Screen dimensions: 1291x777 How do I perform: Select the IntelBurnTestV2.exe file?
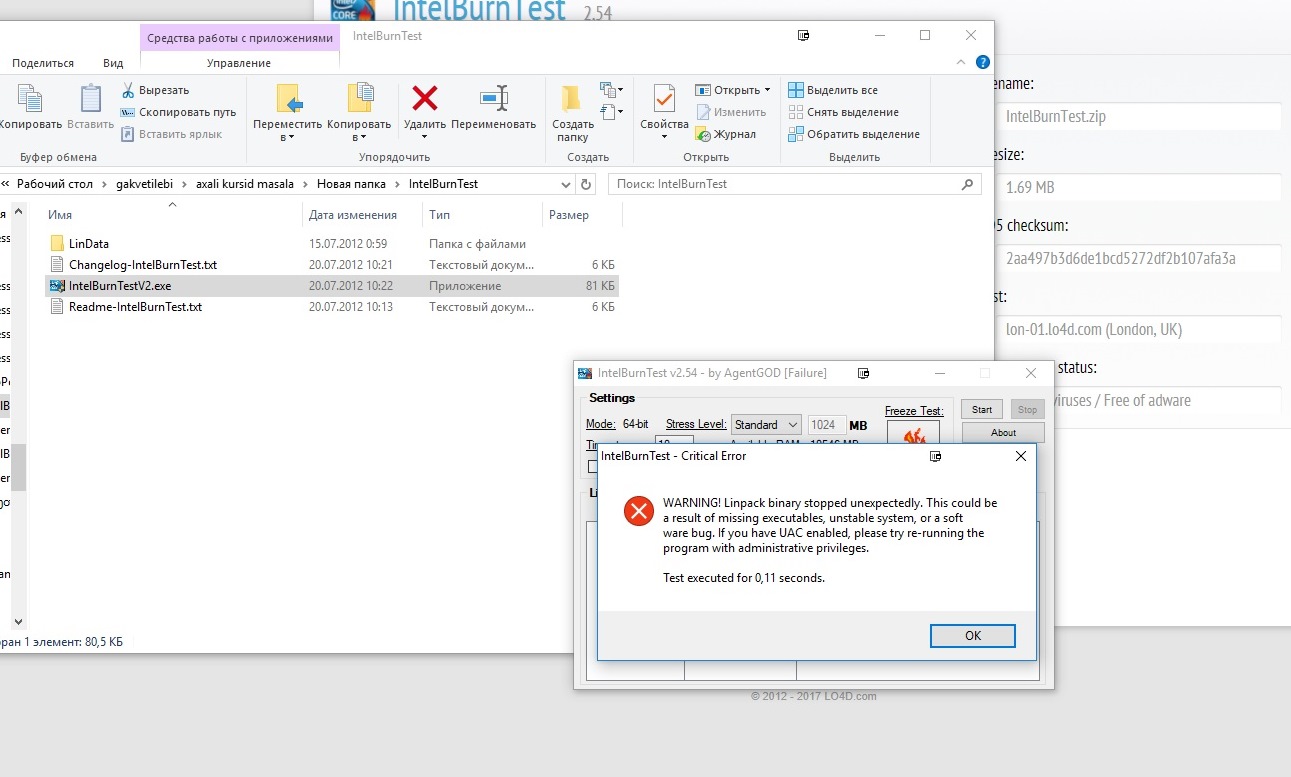332,286
